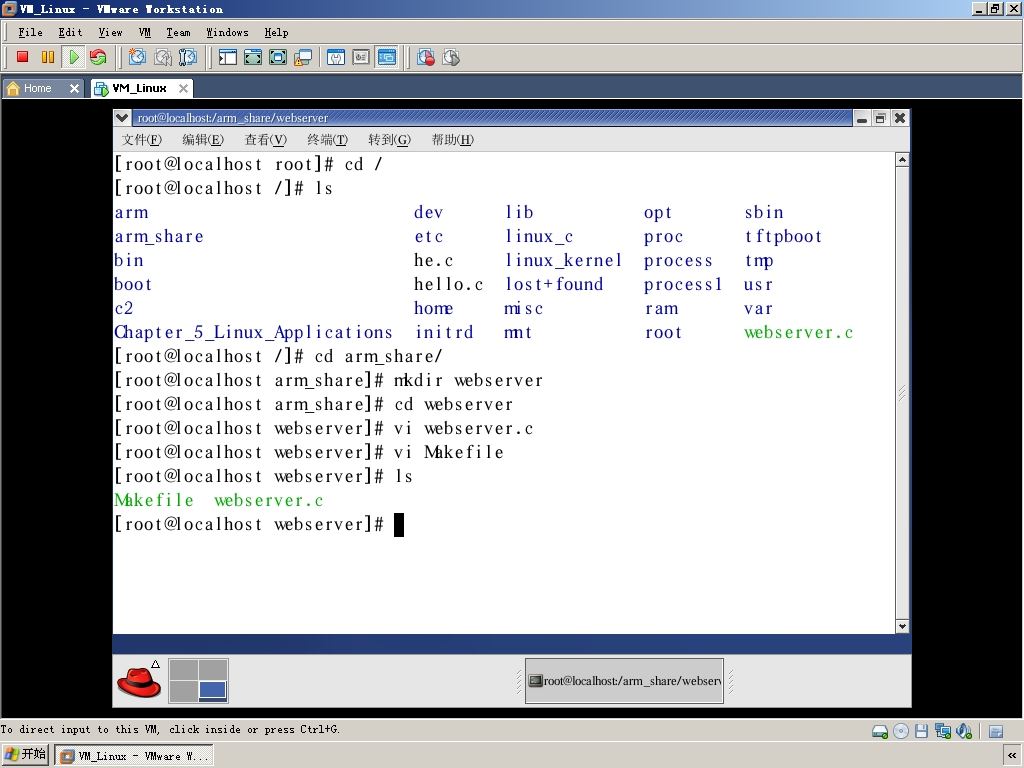The height and width of the screenshot is (768, 1024).
Task: Open the terminal 帮助(H) menu
Action: coord(453,139)
